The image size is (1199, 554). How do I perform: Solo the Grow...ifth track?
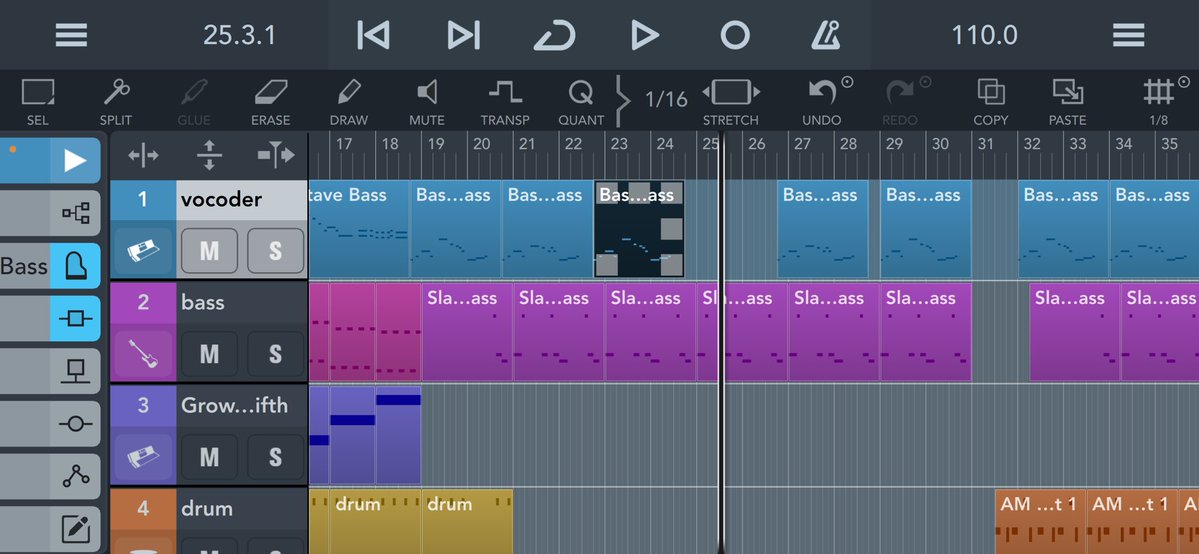pos(275,457)
